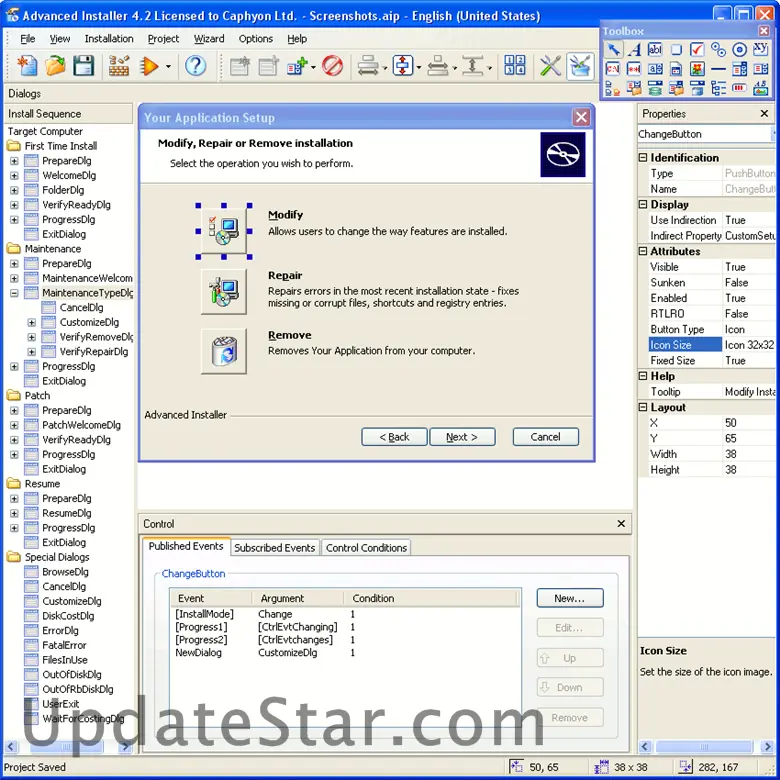The image size is (780, 780).
Task: Select the pointer arrow tool in Toolbox
Action: point(613,49)
